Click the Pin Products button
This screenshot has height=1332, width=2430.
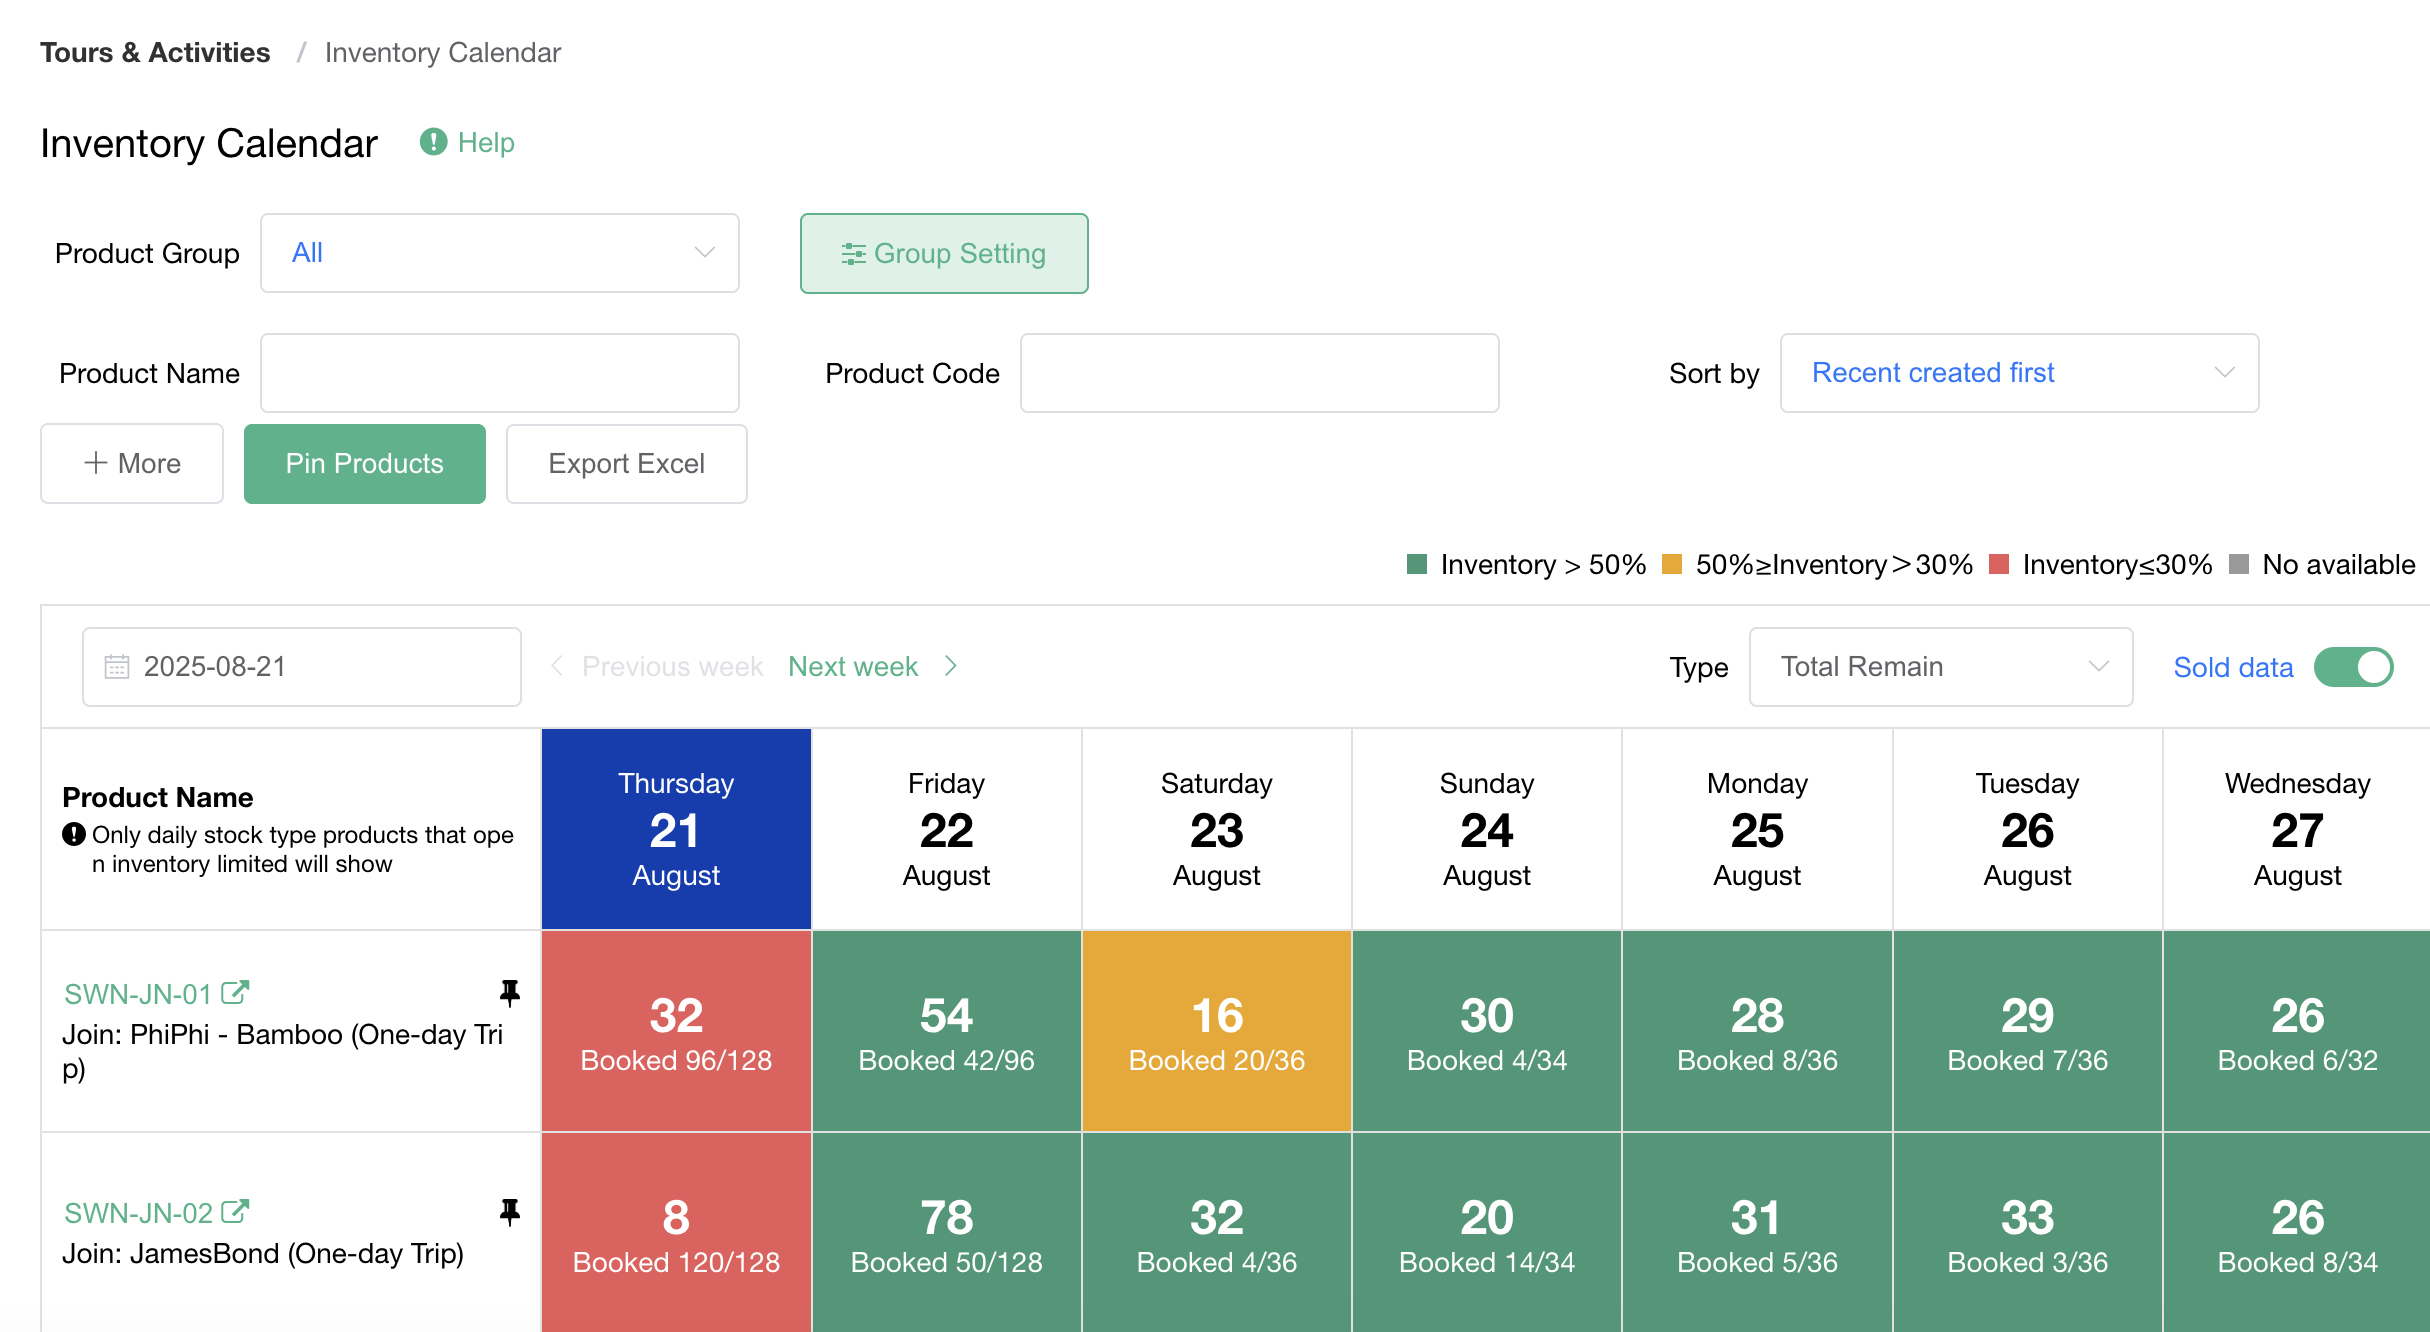pyautogui.click(x=364, y=463)
